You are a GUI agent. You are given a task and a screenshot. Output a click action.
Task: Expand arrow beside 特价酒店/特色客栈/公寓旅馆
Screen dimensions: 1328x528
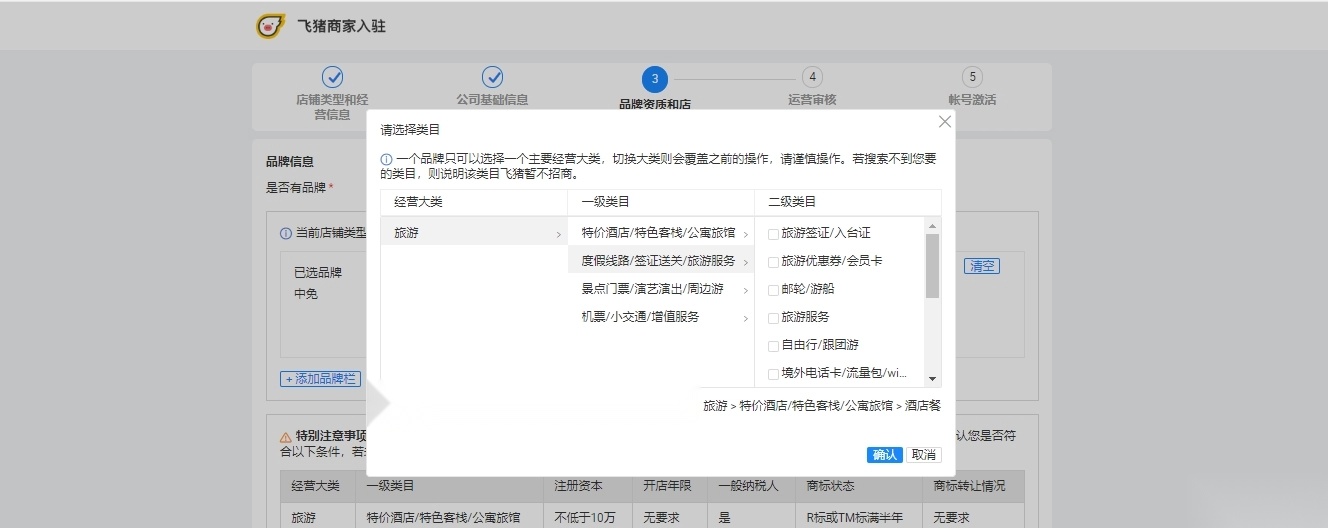(746, 234)
